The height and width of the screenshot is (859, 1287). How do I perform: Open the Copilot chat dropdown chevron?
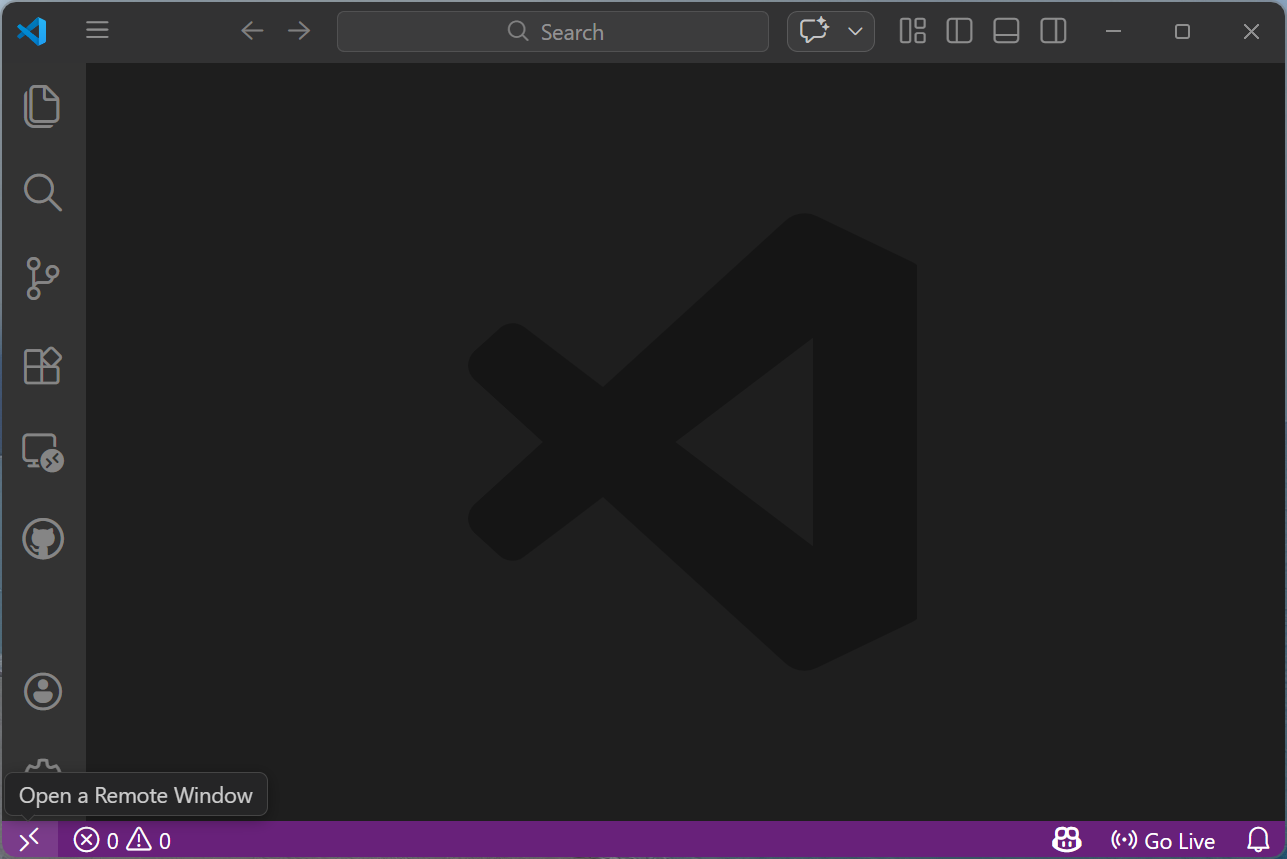pyautogui.click(x=855, y=31)
